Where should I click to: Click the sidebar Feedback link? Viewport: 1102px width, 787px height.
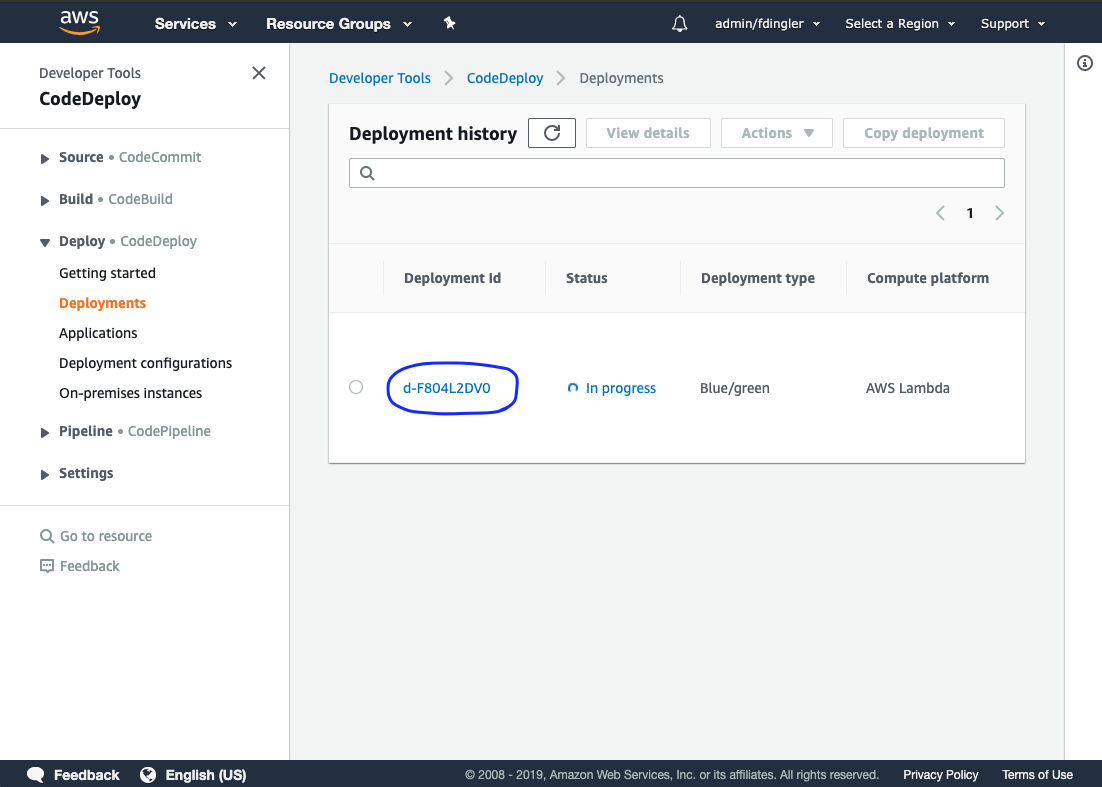89,566
